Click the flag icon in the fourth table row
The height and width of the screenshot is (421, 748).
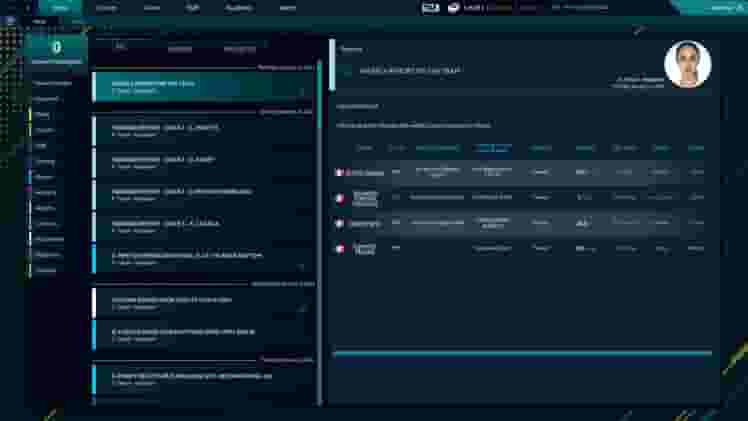tap(340, 248)
